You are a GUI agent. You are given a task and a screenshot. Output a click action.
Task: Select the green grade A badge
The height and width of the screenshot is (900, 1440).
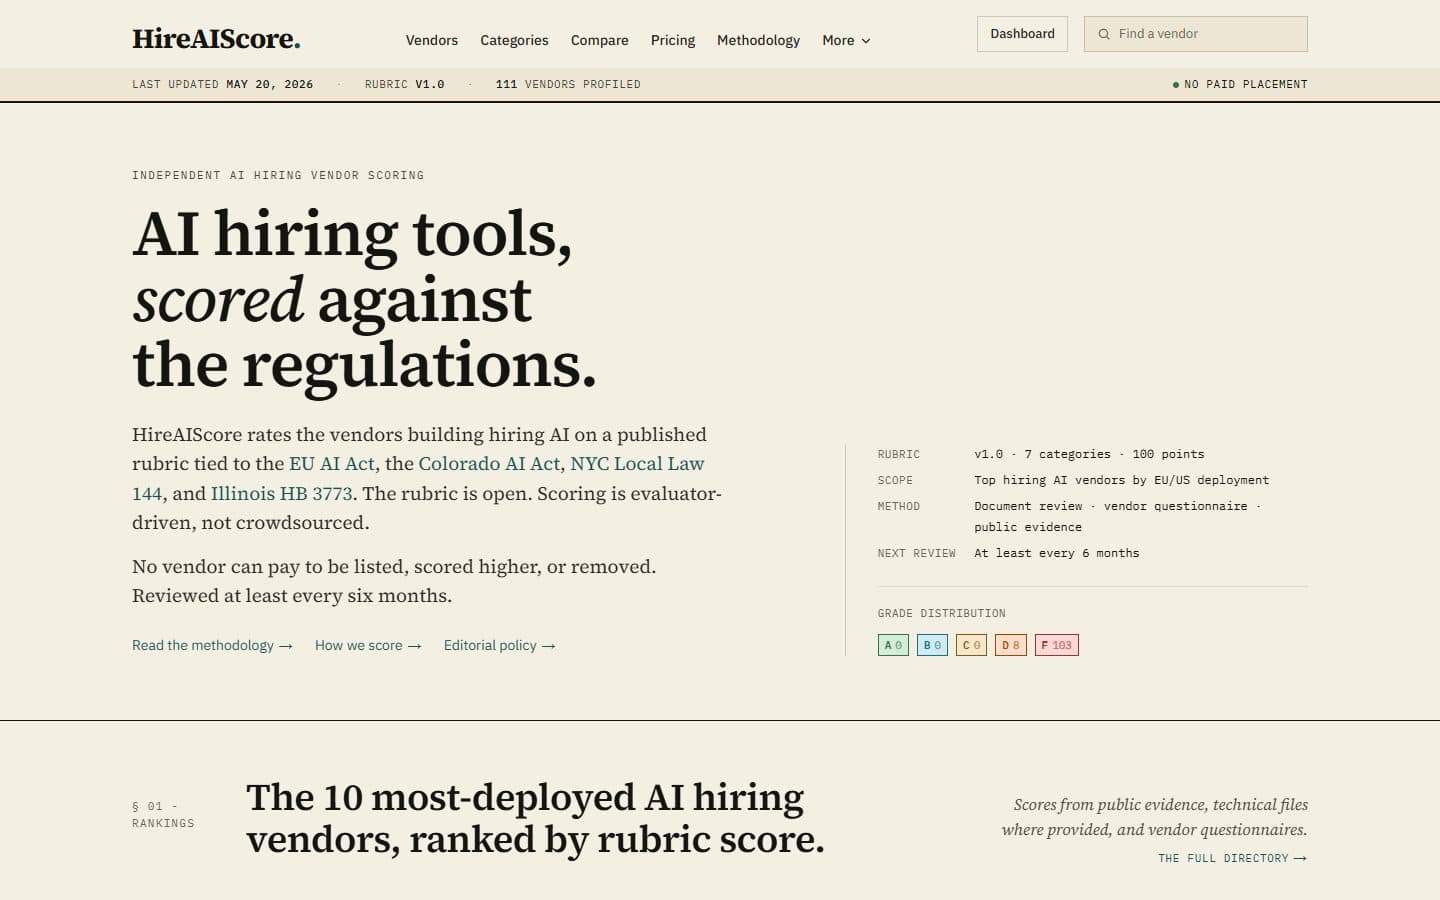click(893, 645)
